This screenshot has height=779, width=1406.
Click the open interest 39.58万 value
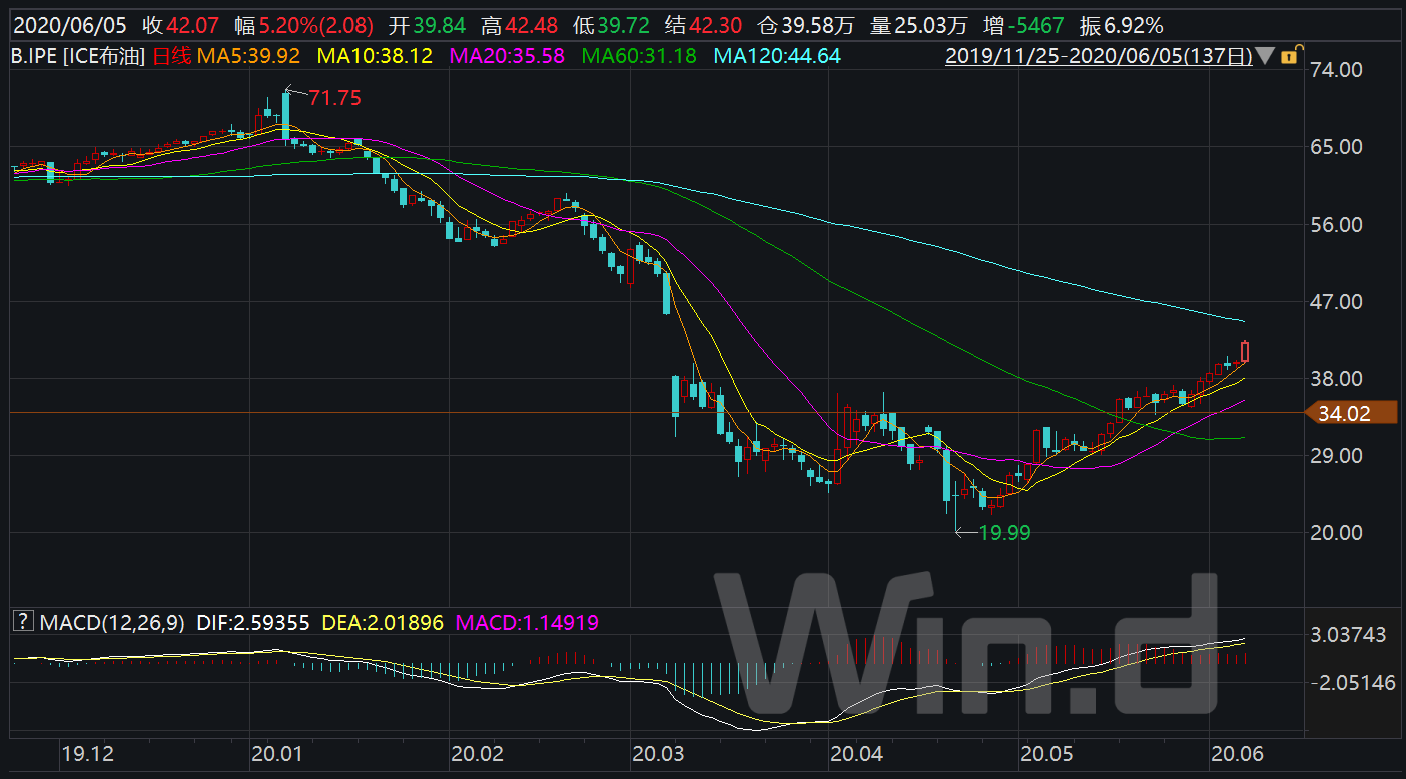click(818, 26)
